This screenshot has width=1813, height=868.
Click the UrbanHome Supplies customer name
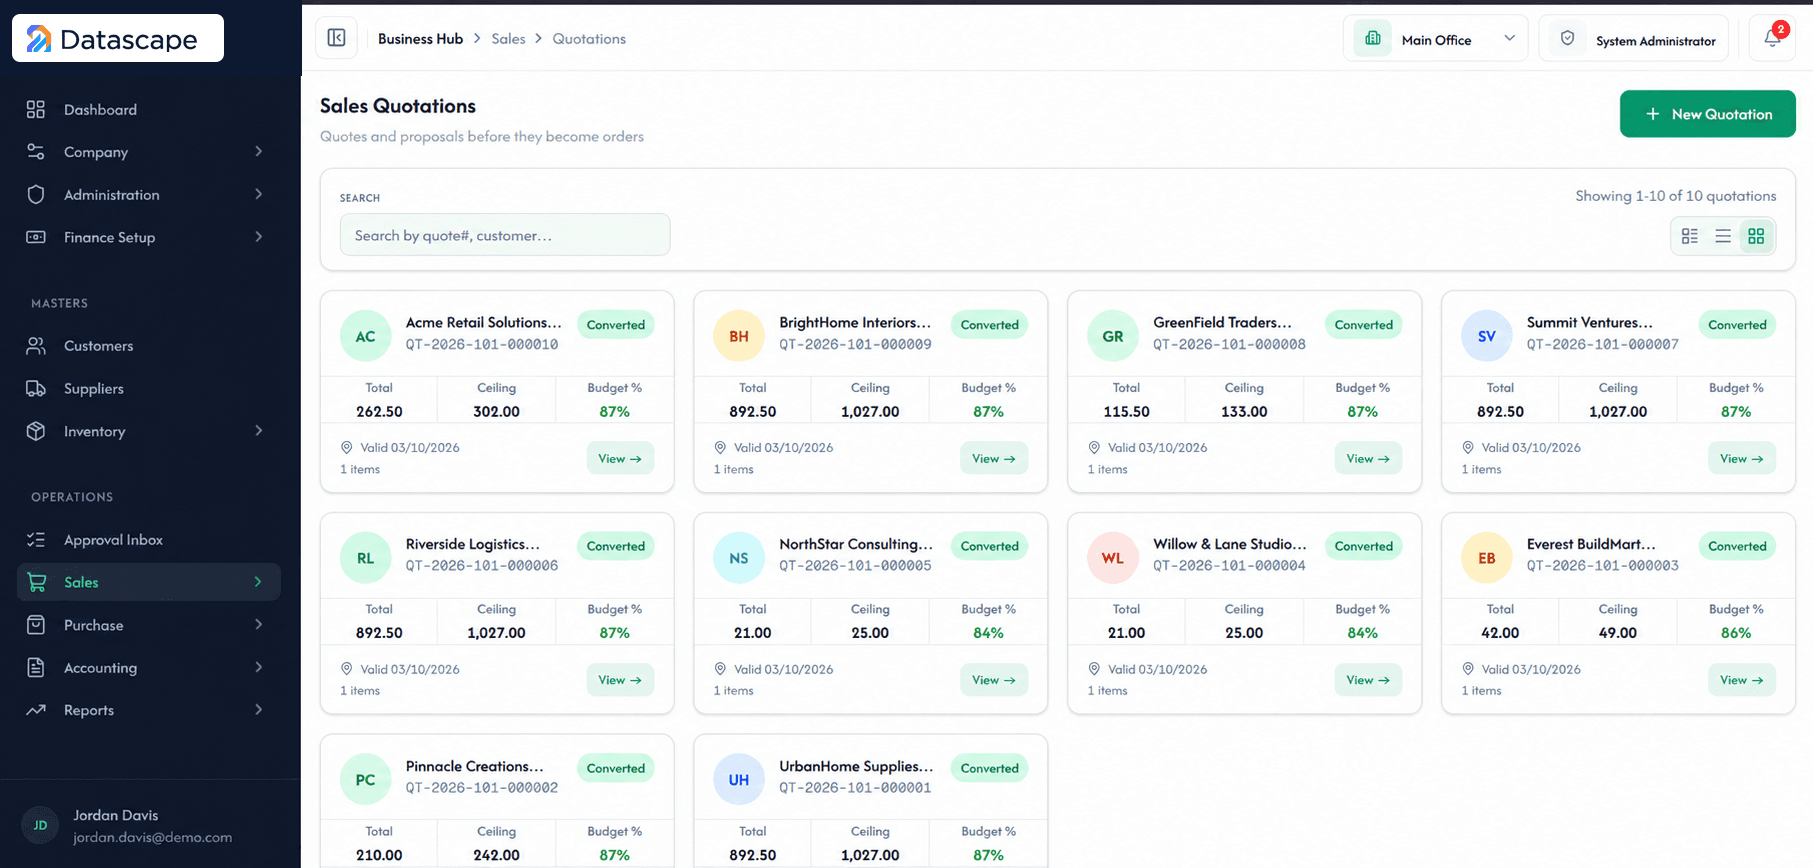click(856, 766)
